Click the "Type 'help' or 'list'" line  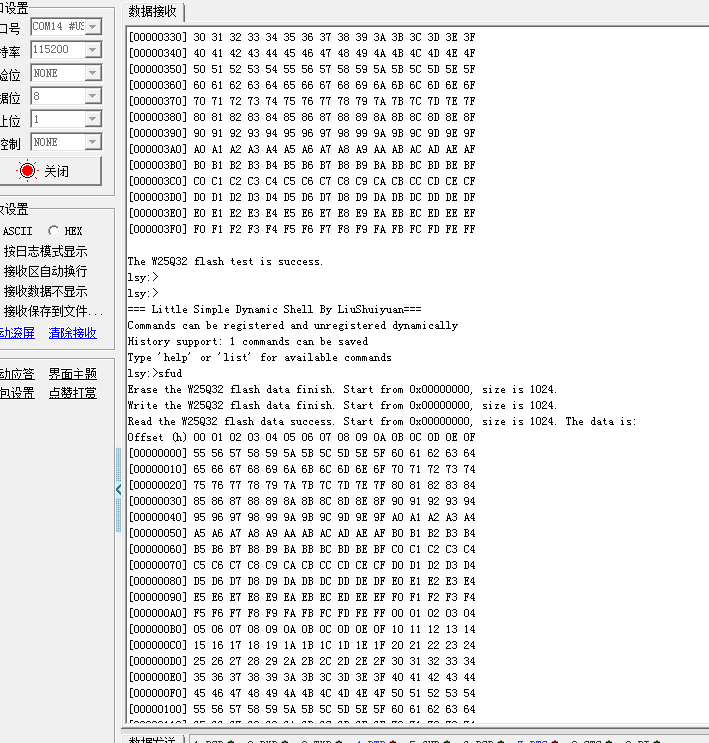(260, 357)
